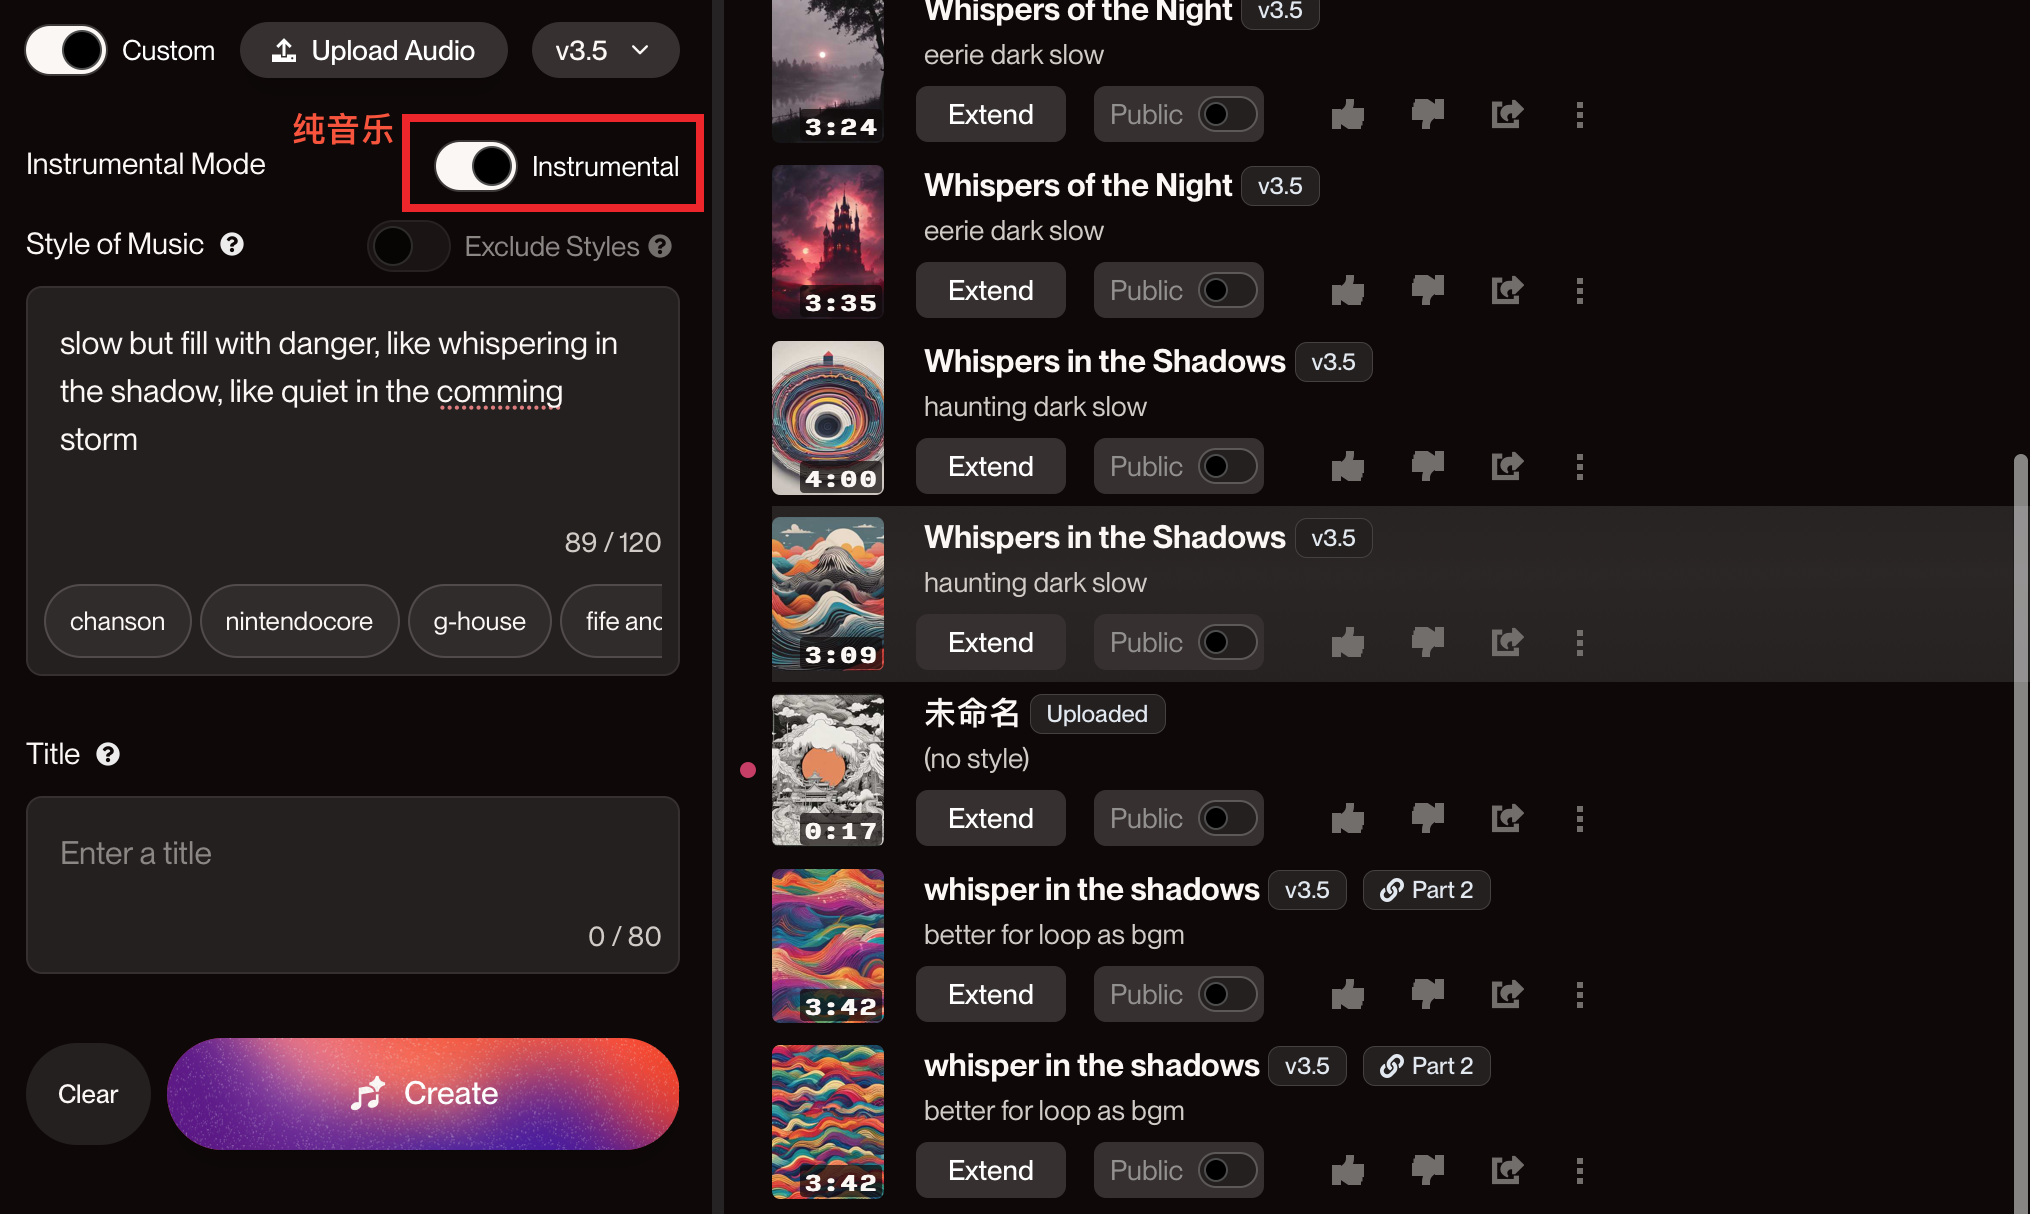The image size is (2030, 1214).
Task: Toggle the Instrumental Mode switch on
Action: [x=471, y=165]
